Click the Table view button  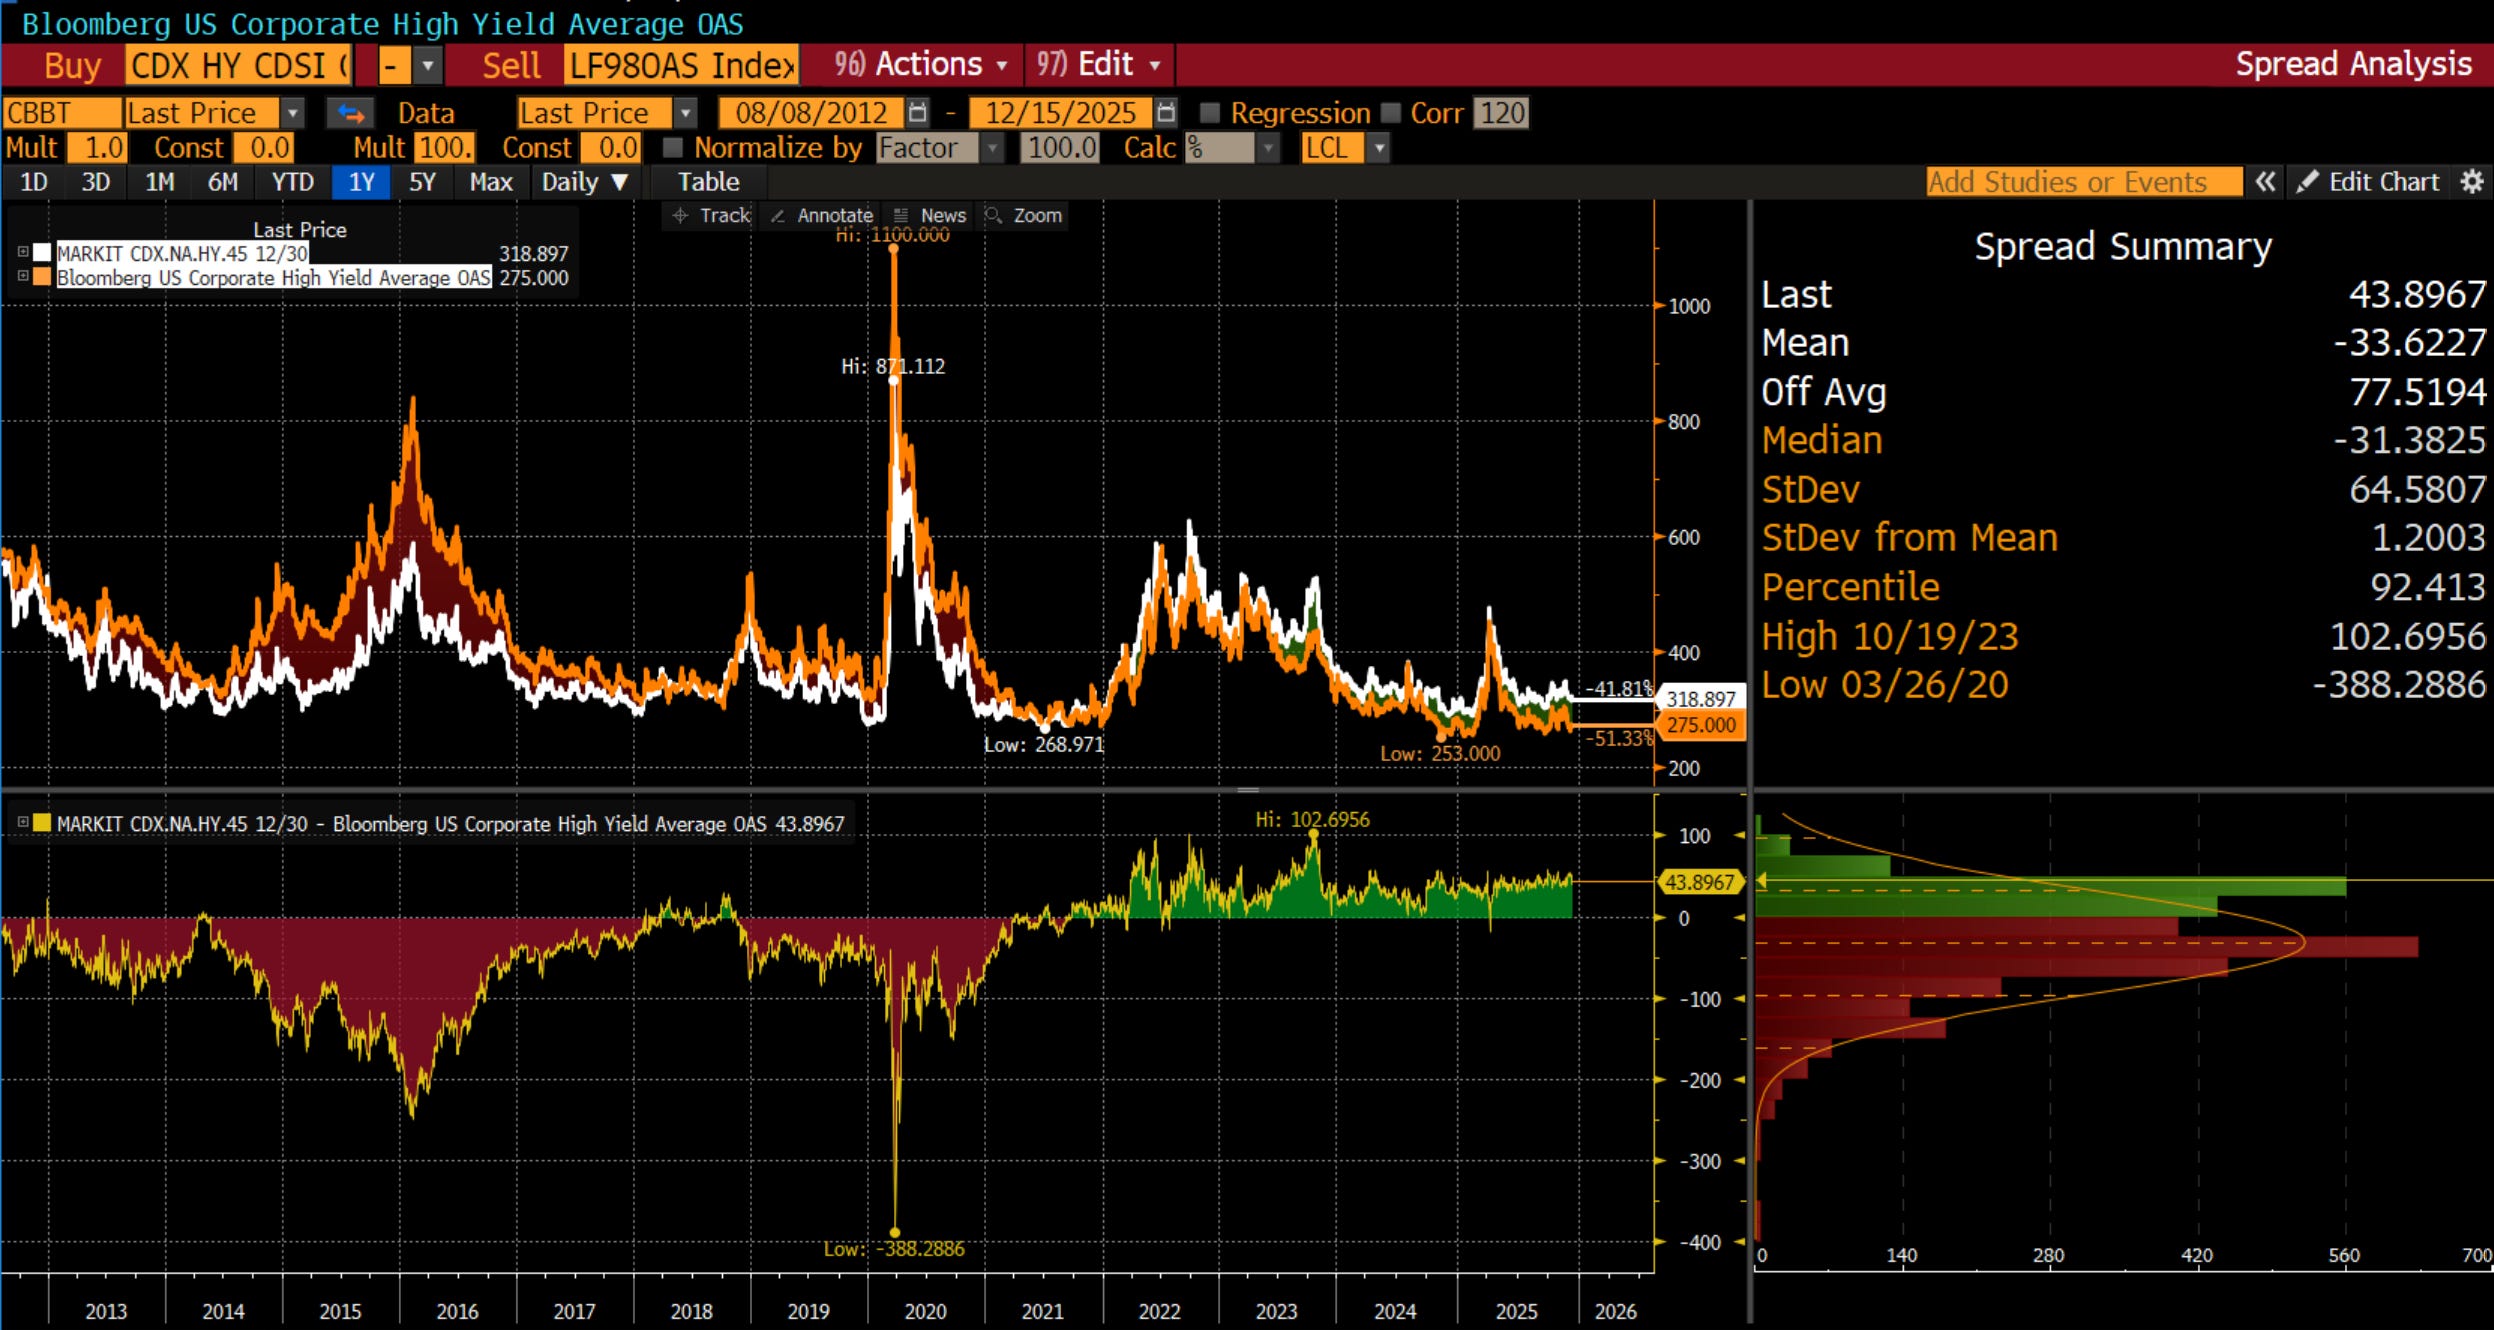click(x=708, y=182)
